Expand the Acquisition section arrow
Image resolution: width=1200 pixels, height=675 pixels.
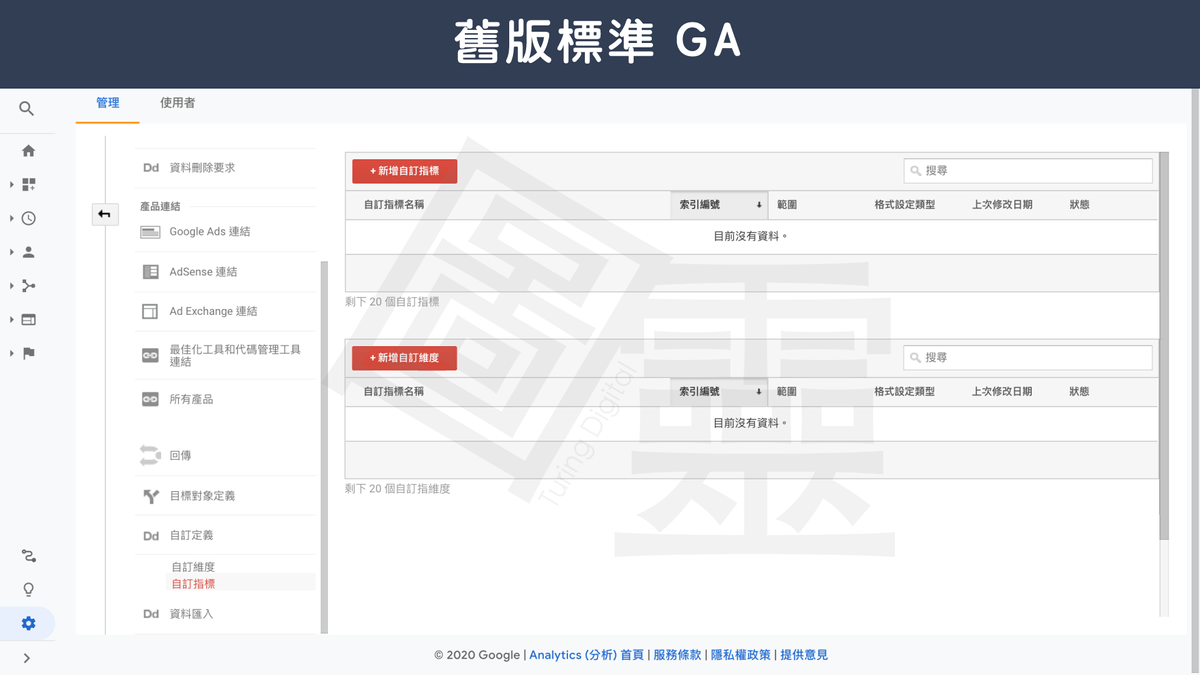[12, 286]
